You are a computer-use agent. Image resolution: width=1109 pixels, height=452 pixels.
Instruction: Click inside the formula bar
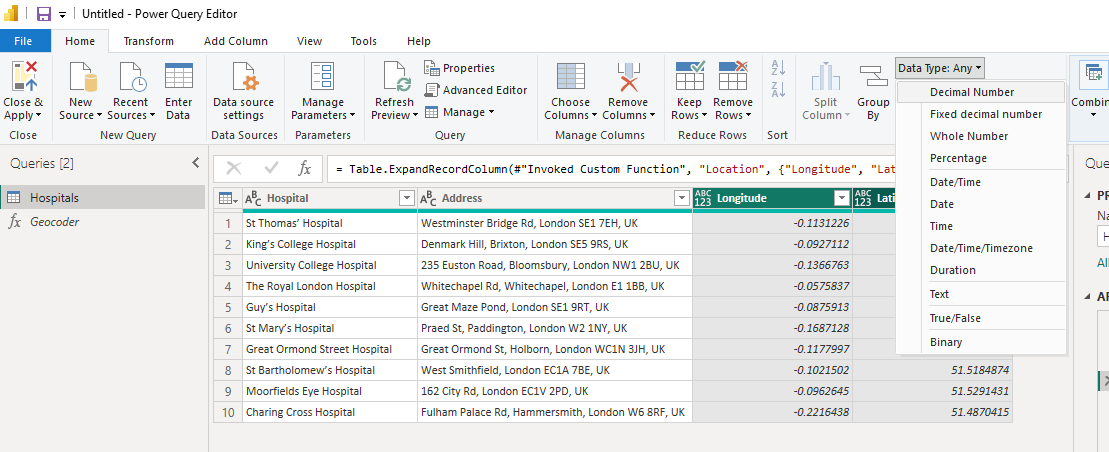(690, 169)
